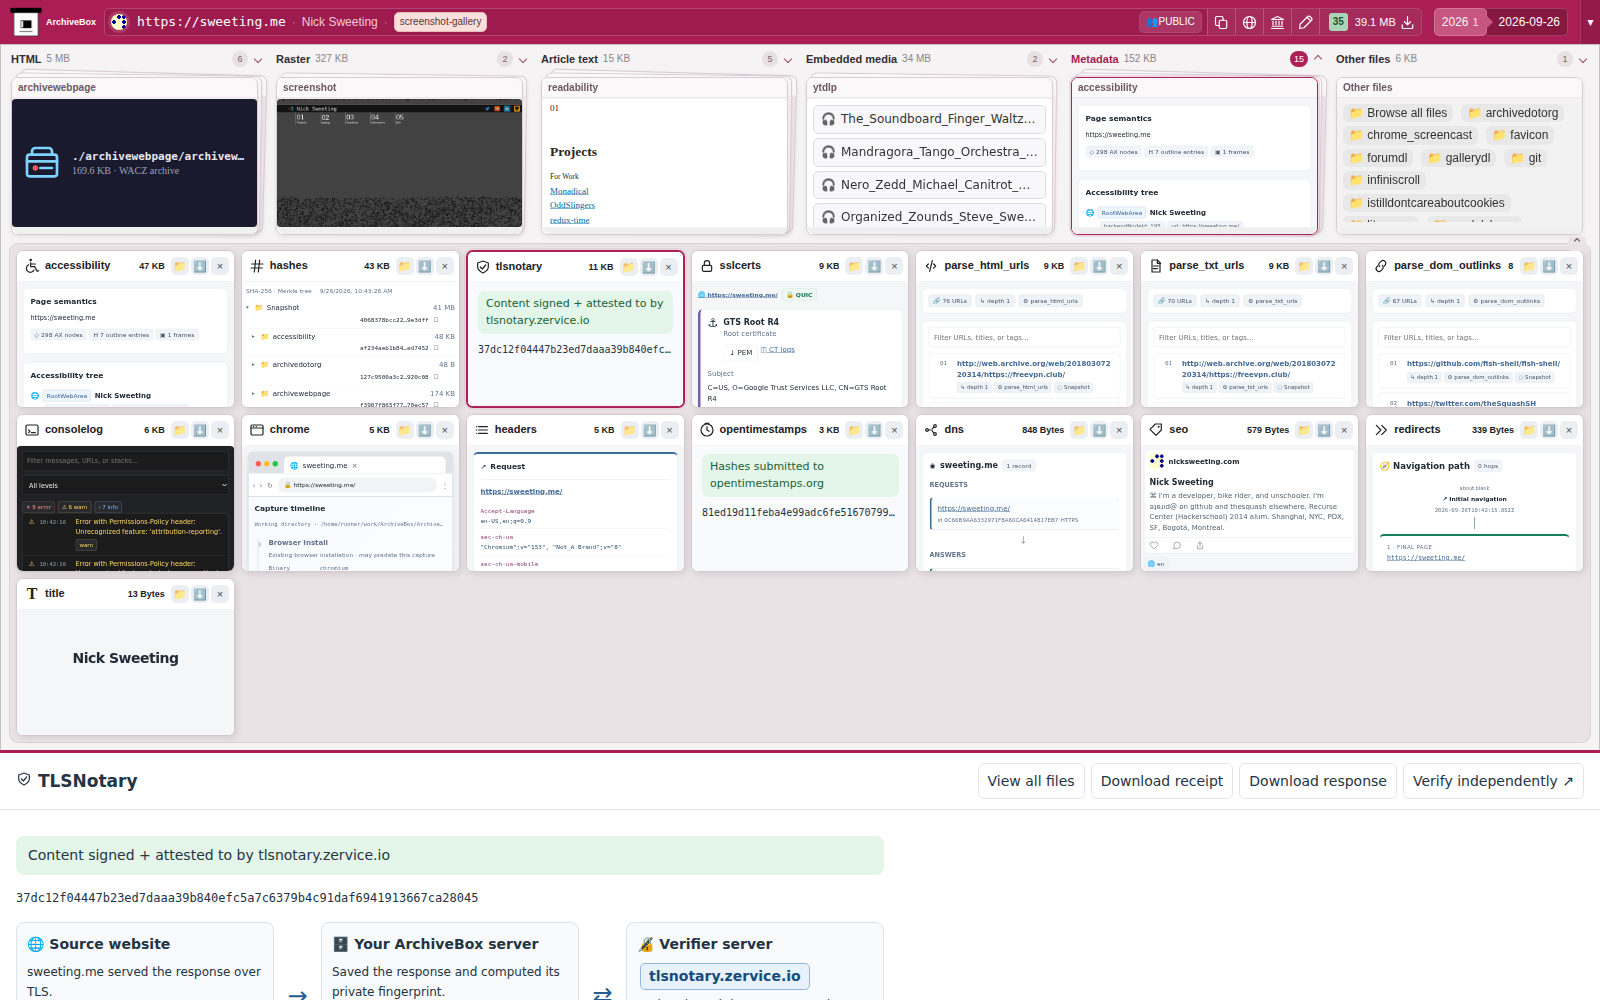Click Verify independently link
Screen dimensions: 1600x1000
[1493, 781]
